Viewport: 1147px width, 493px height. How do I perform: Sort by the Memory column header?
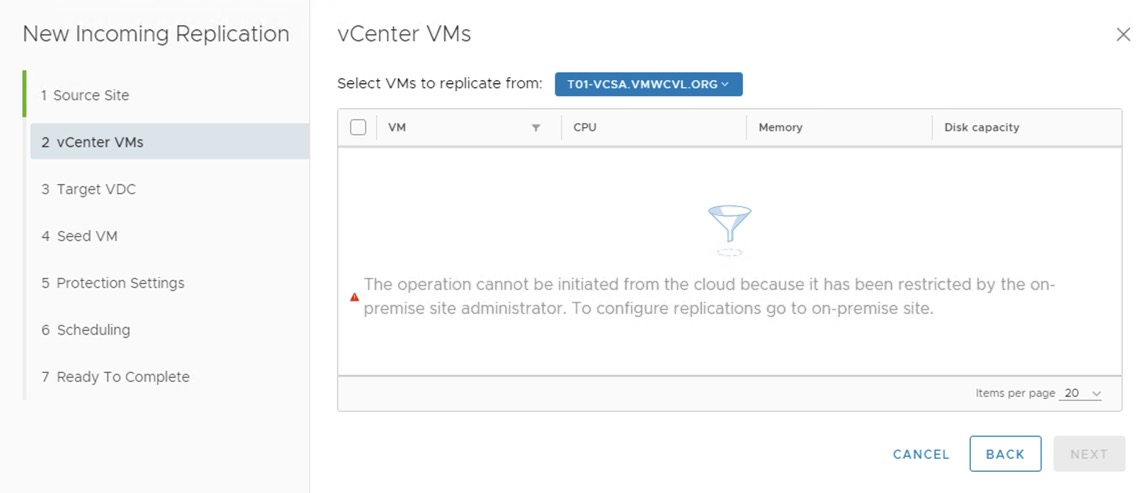pos(780,128)
